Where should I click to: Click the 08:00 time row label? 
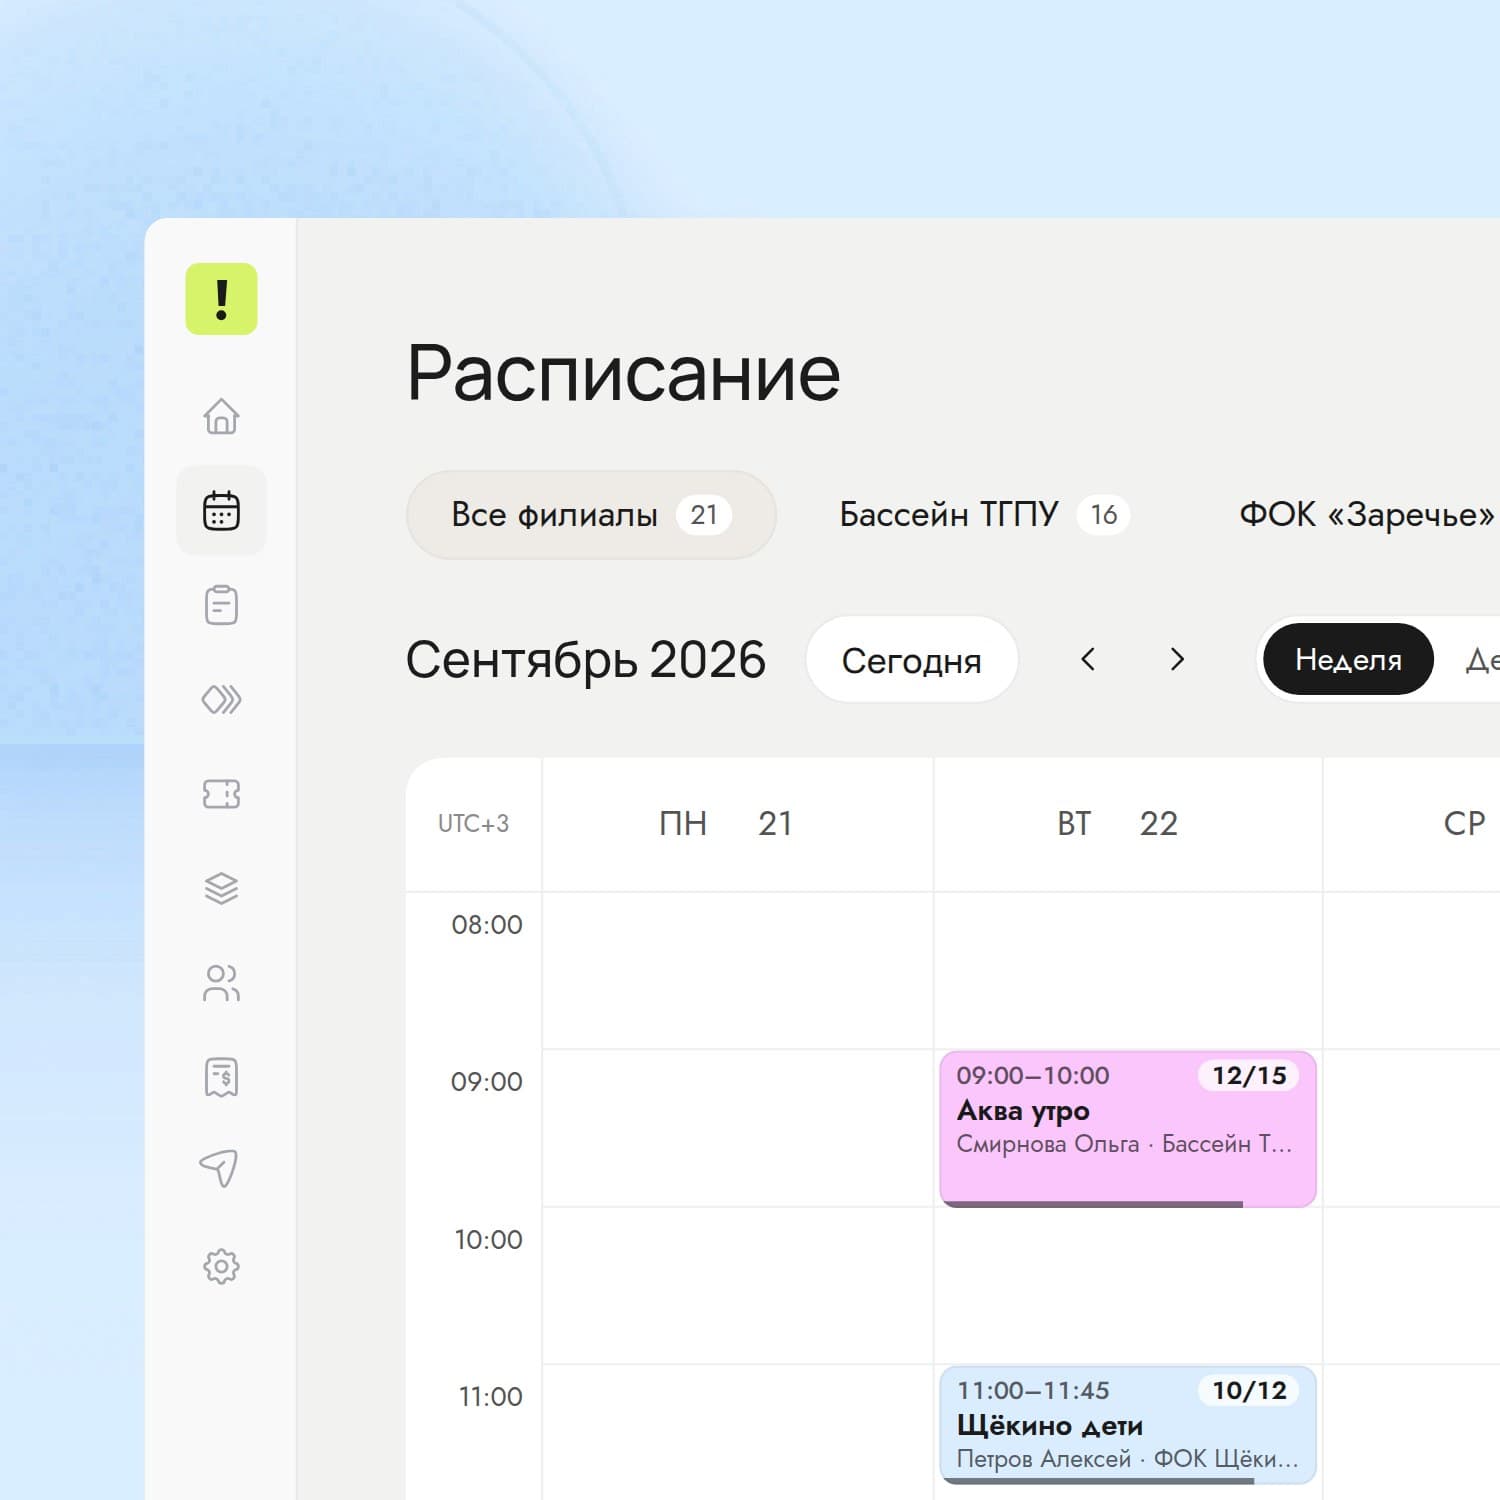pos(486,924)
